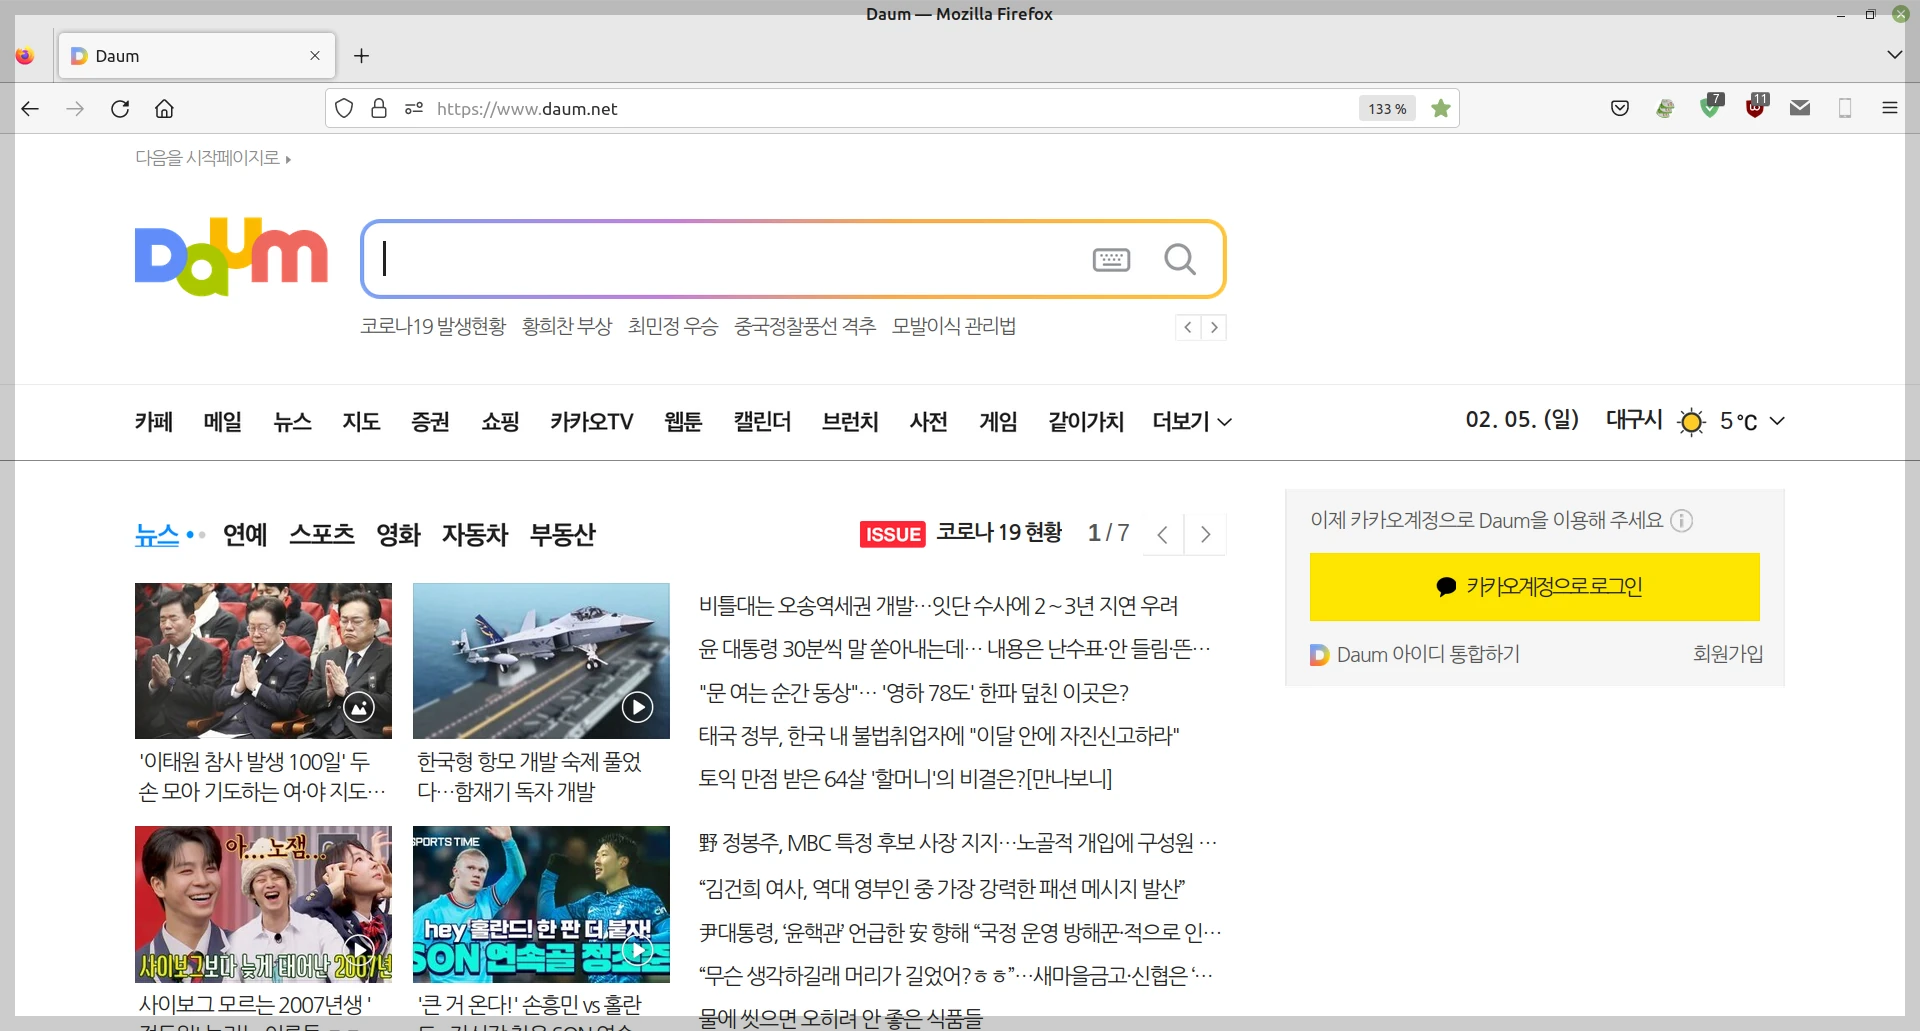Open the tracking protection shield icon
The height and width of the screenshot is (1031, 1920).
(344, 108)
